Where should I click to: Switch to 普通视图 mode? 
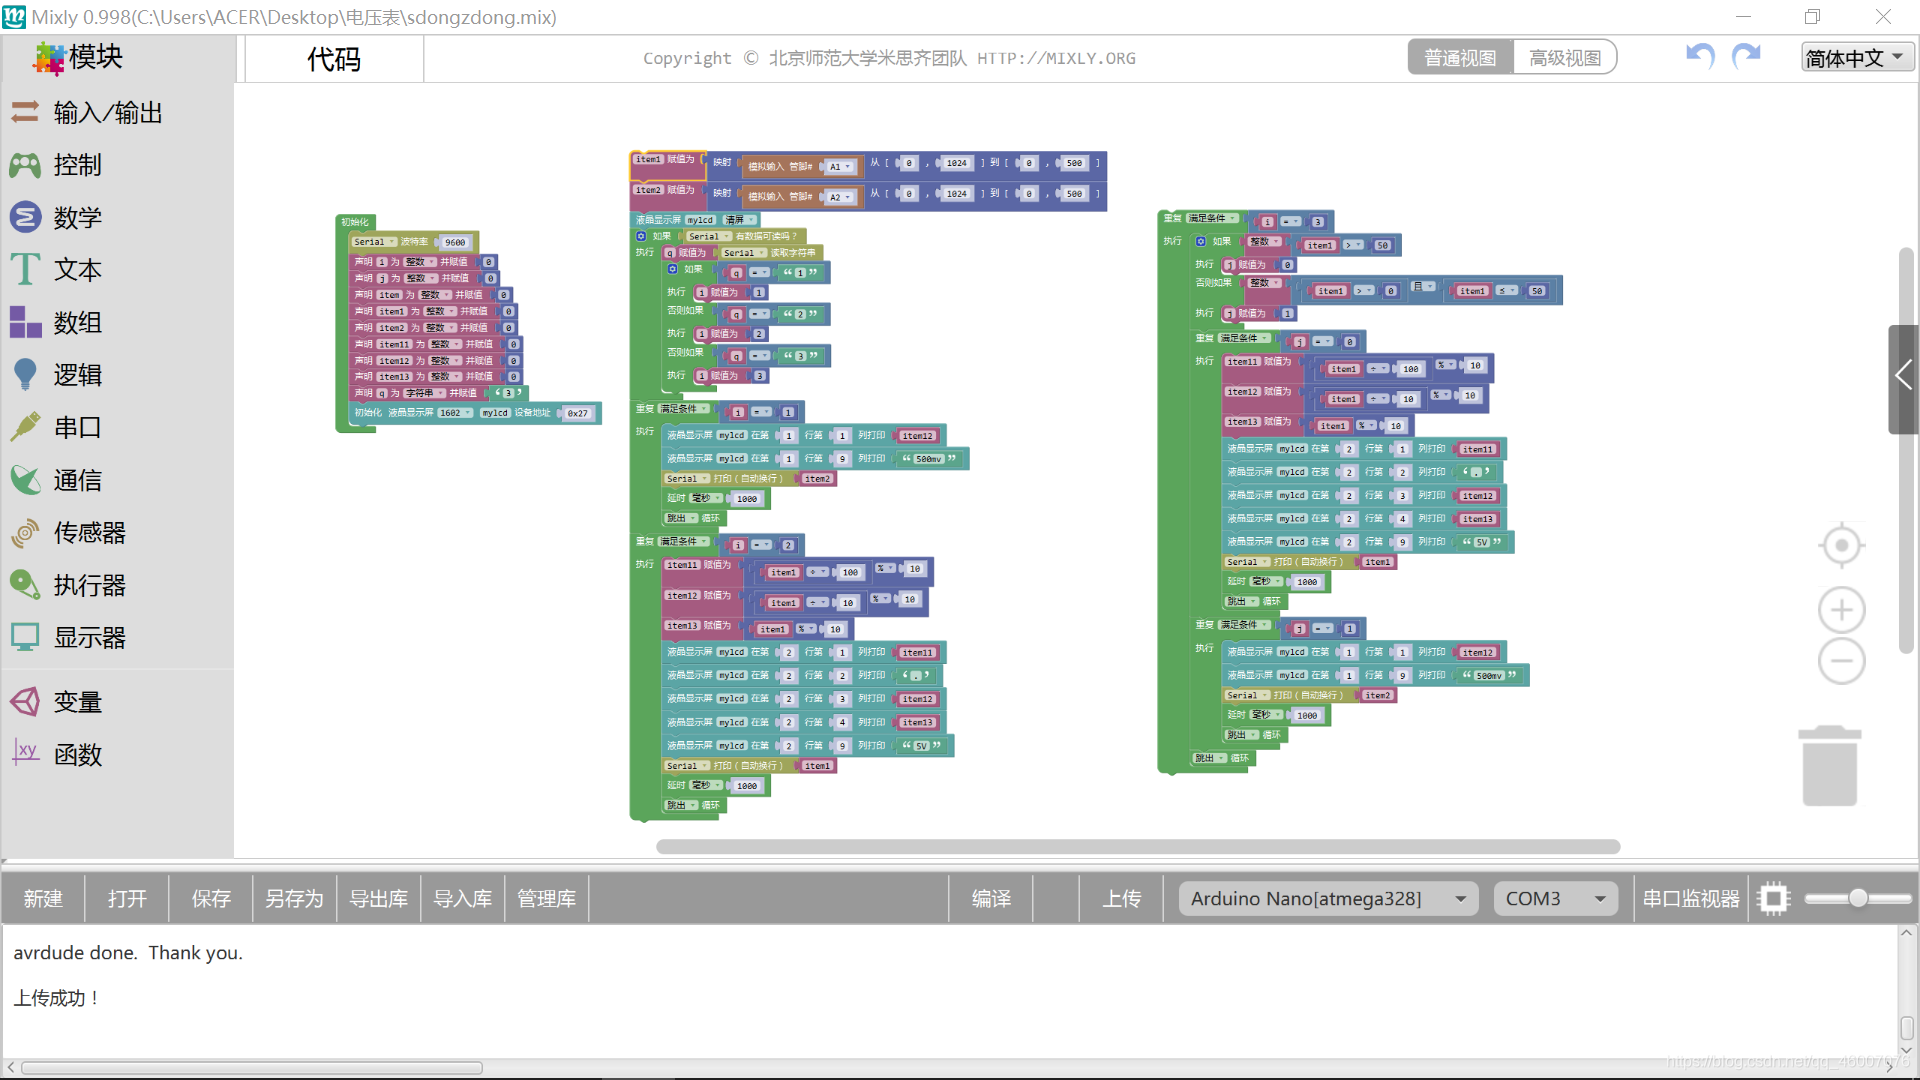[x=1460, y=58]
